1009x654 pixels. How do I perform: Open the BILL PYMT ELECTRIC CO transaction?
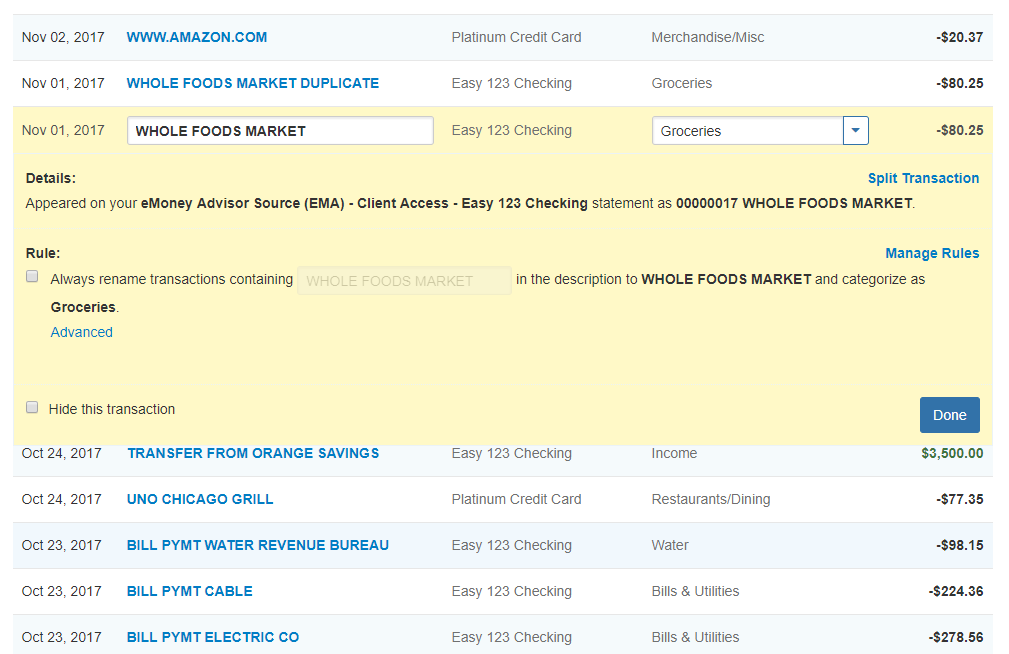point(213,637)
